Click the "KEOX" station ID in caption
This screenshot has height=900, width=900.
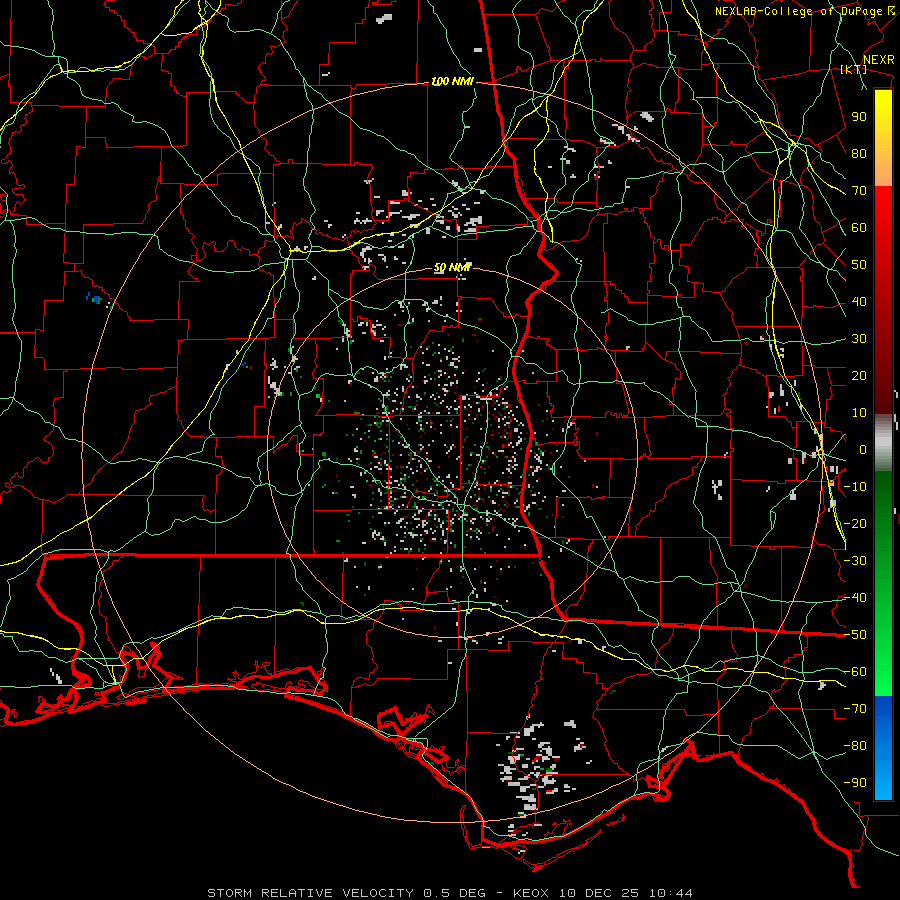(531, 893)
